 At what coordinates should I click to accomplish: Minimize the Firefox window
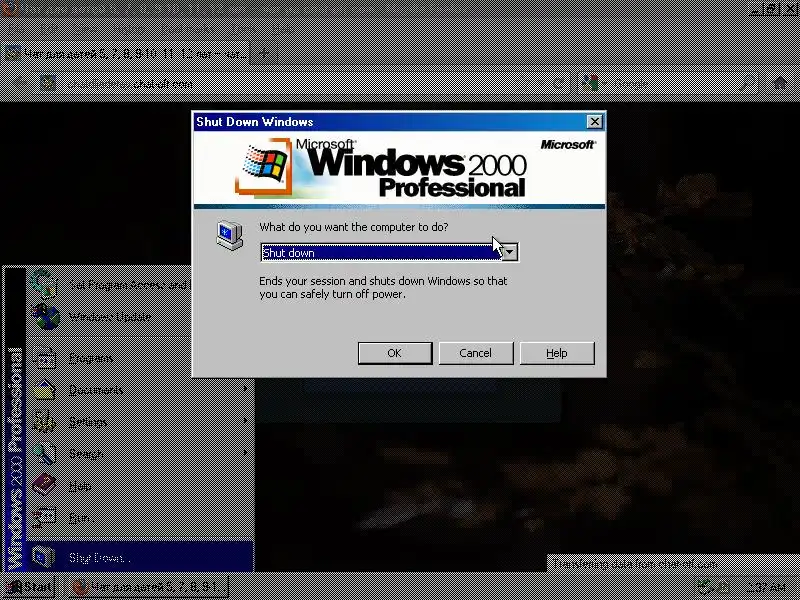tap(756, 9)
